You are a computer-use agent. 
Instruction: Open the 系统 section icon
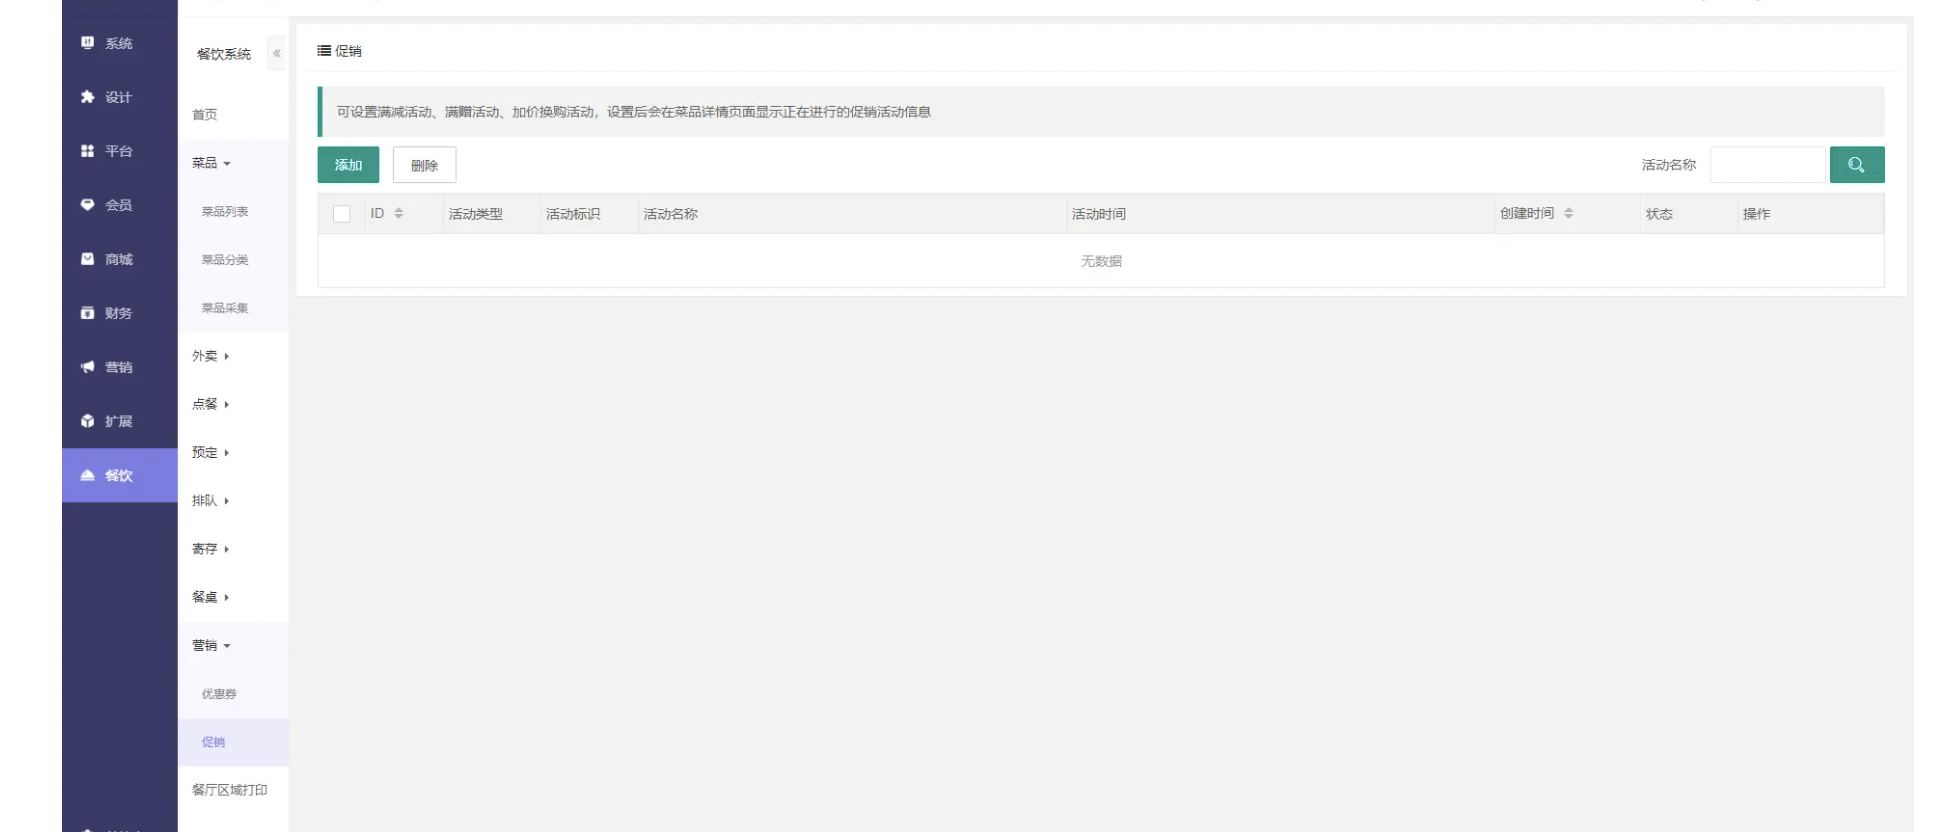(87, 43)
